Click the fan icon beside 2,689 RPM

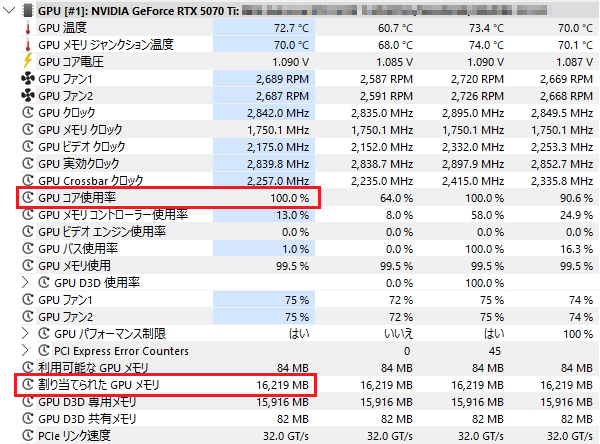pyautogui.click(x=28, y=79)
